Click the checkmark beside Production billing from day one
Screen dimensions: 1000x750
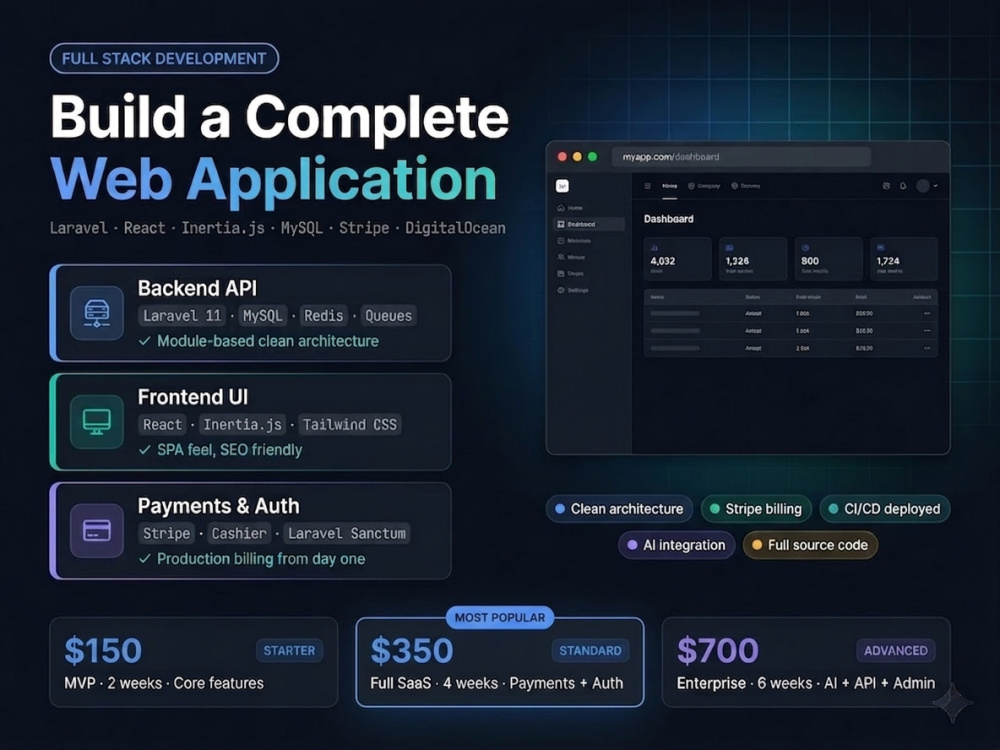[145, 559]
